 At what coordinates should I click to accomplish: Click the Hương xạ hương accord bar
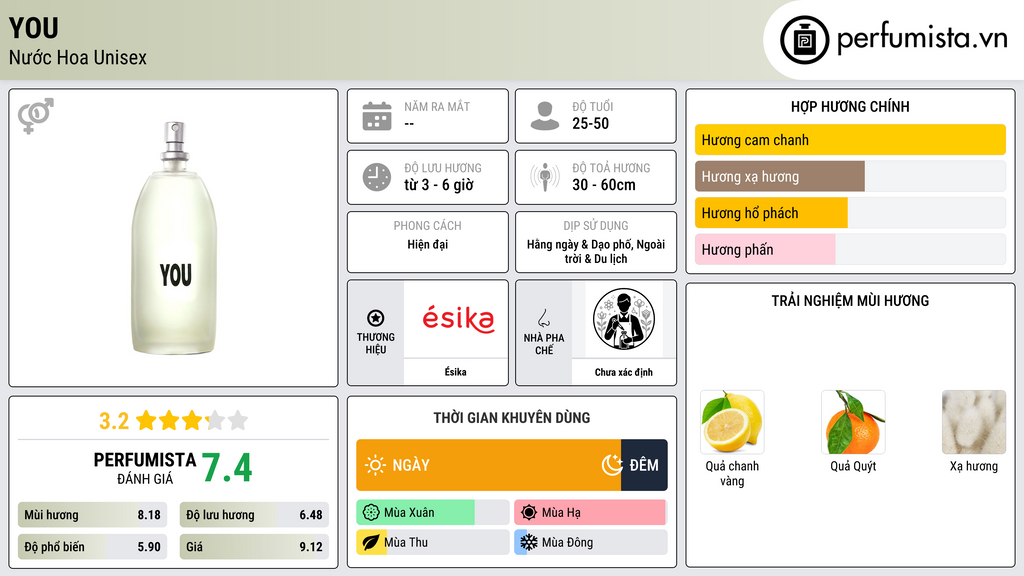850,176
